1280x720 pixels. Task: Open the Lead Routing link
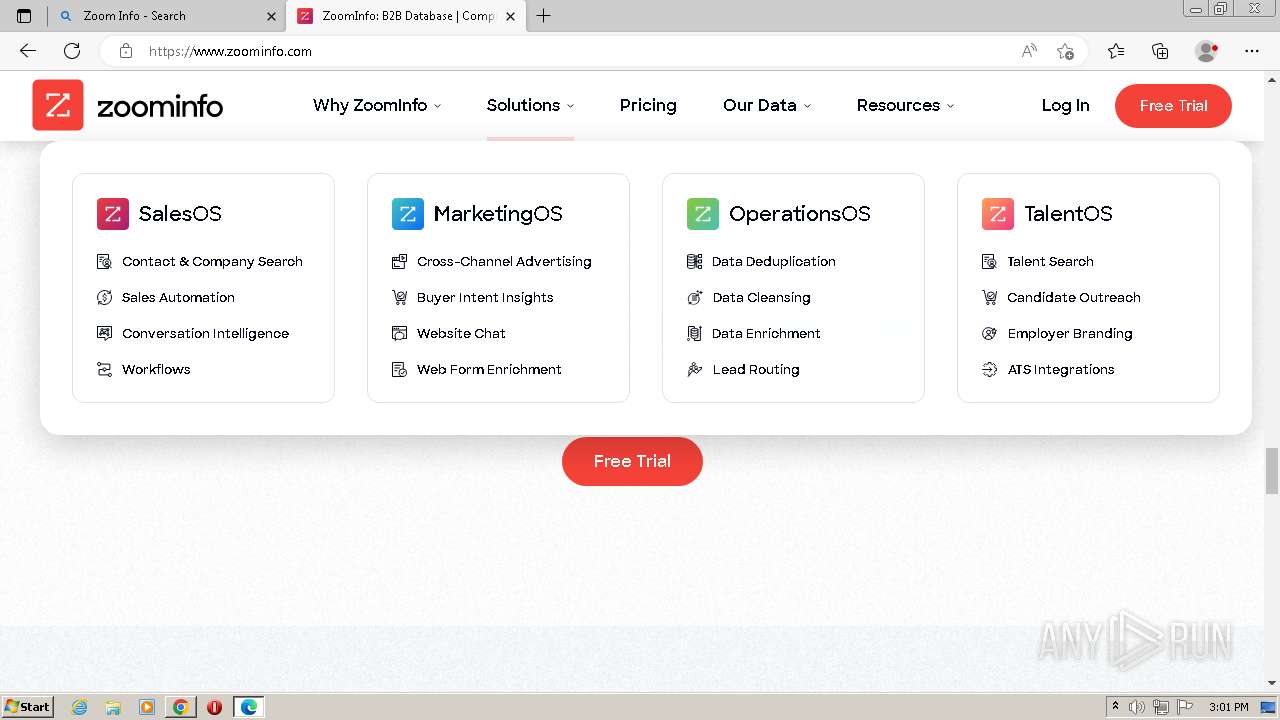[x=756, y=369]
